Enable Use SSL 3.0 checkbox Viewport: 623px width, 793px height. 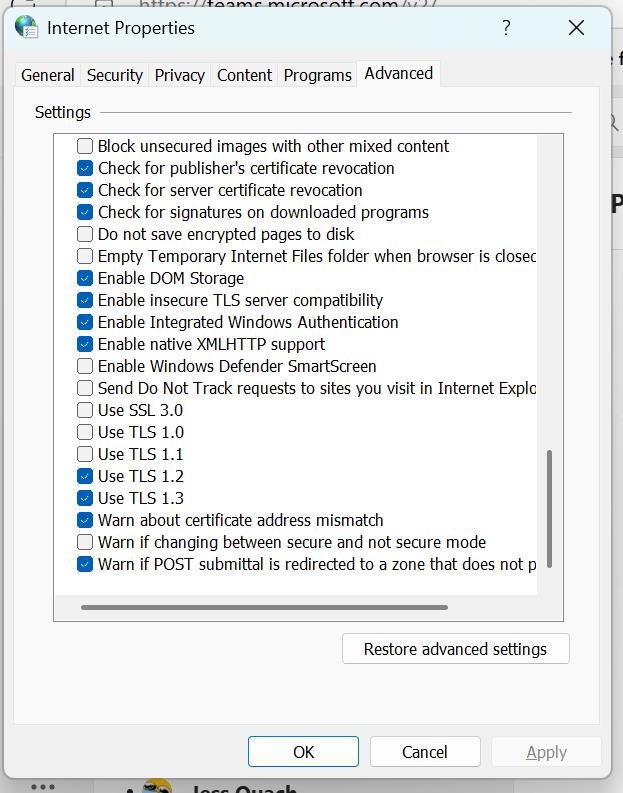85,410
